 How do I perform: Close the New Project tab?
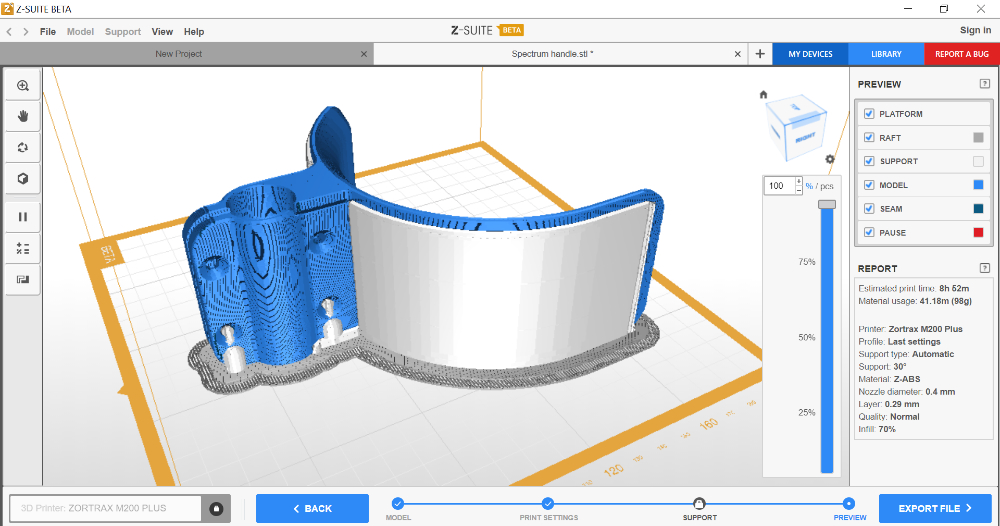[x=364, y=54]
